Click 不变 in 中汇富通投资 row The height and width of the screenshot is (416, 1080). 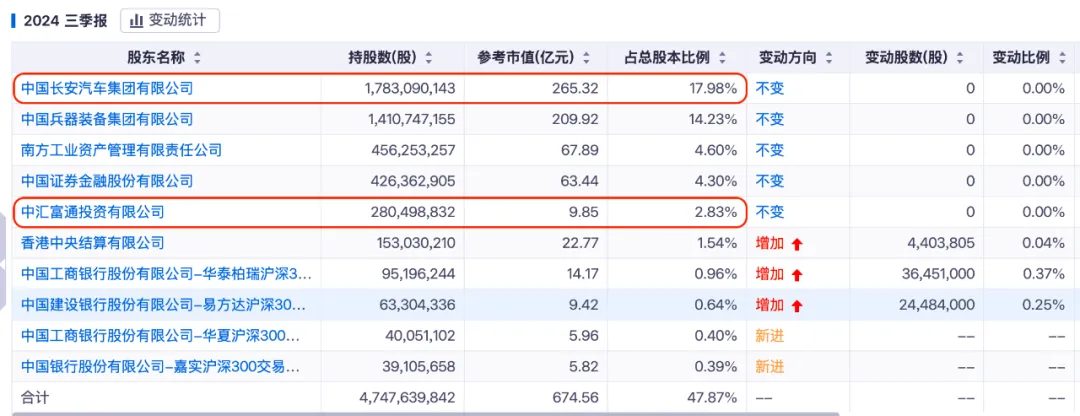(770, 212)
